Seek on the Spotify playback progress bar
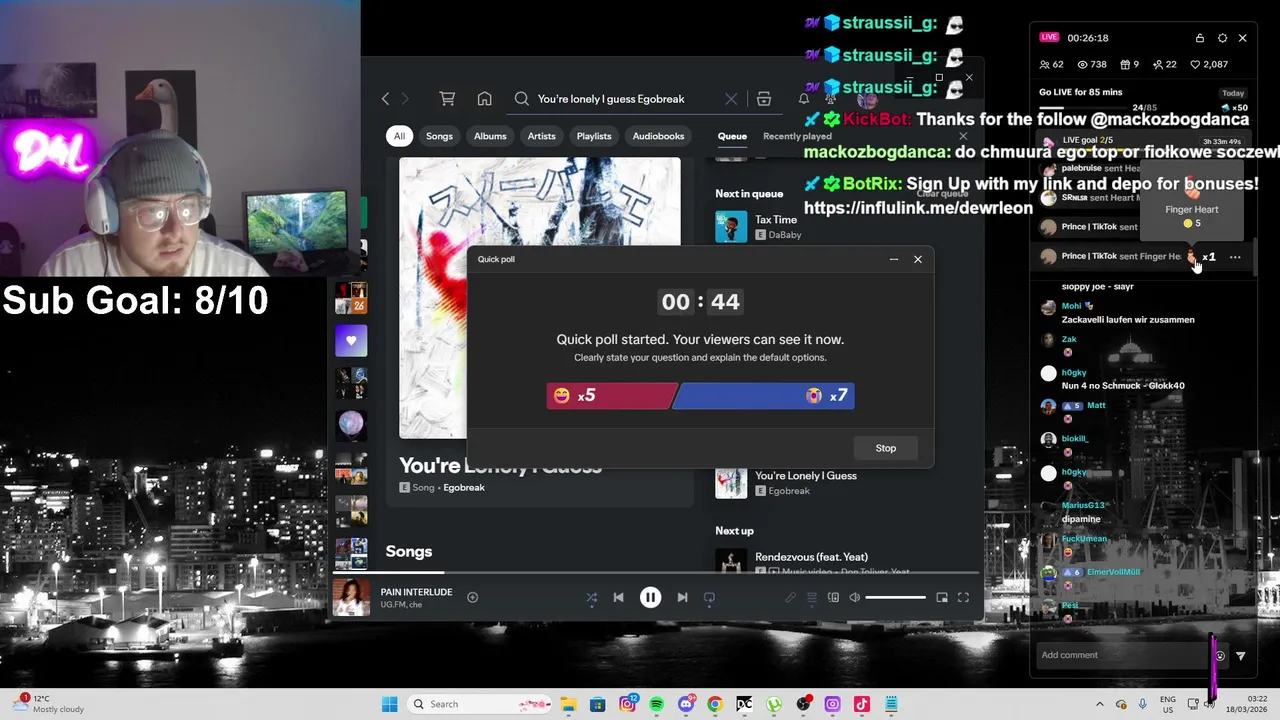 656,573
